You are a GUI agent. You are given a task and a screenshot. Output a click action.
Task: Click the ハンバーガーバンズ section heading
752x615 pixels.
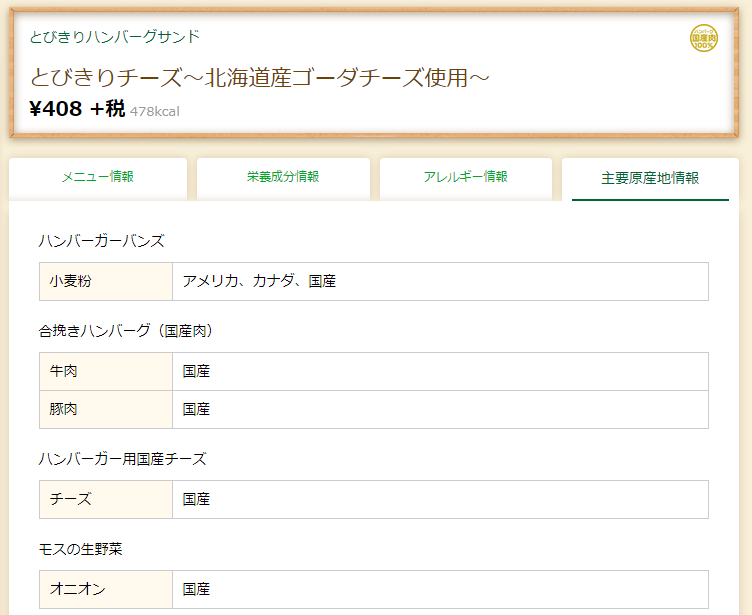click(102, 241)
